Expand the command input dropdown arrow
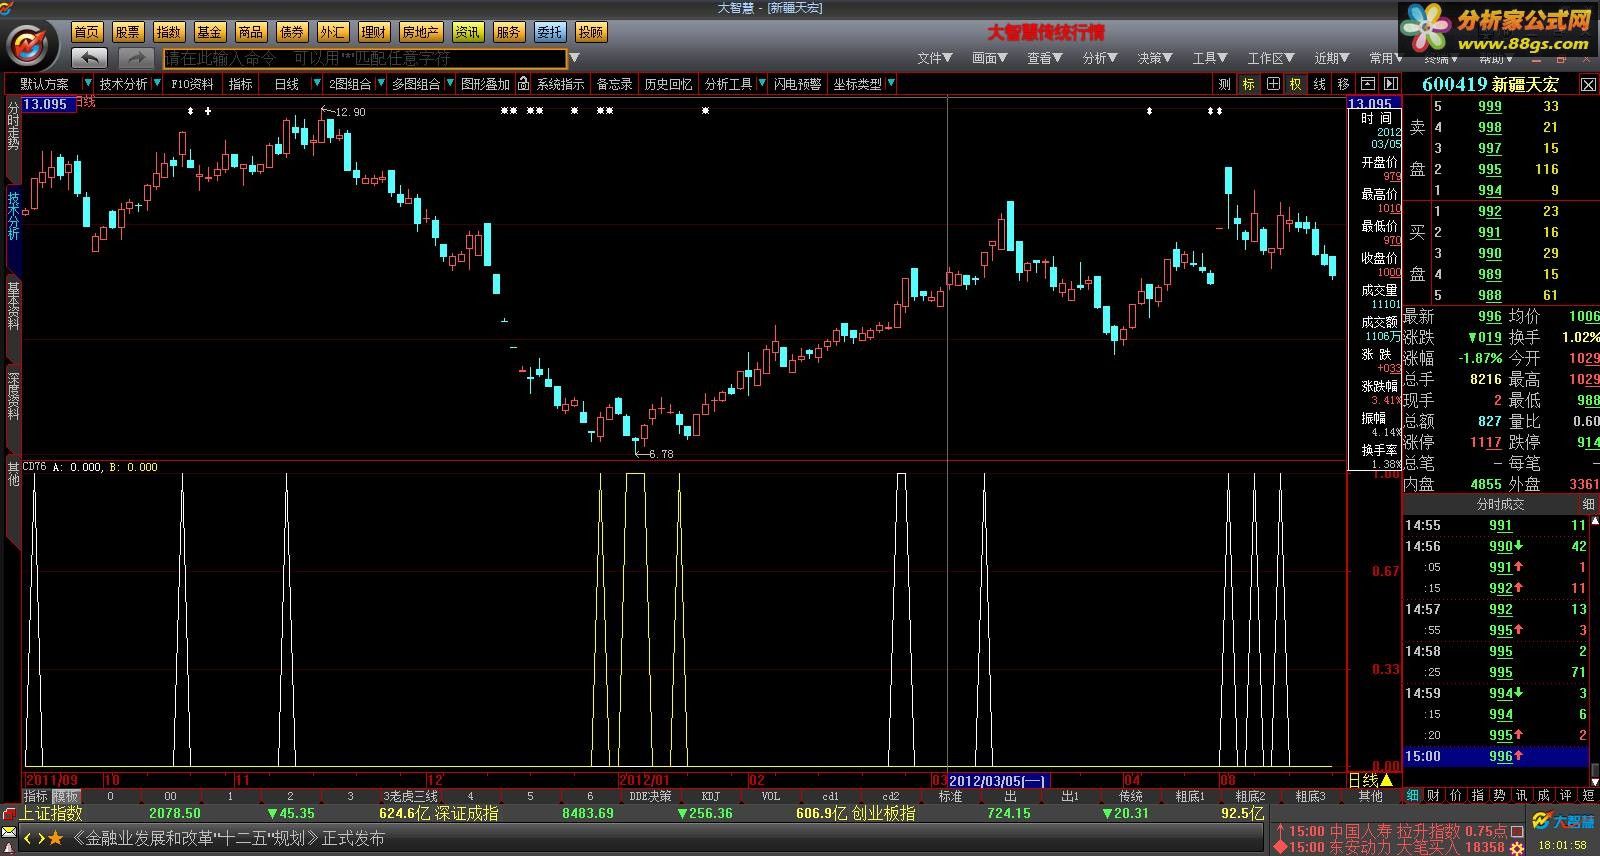Screen dimensions: 1600x856 pyautogui.click(x=574, y=59)
